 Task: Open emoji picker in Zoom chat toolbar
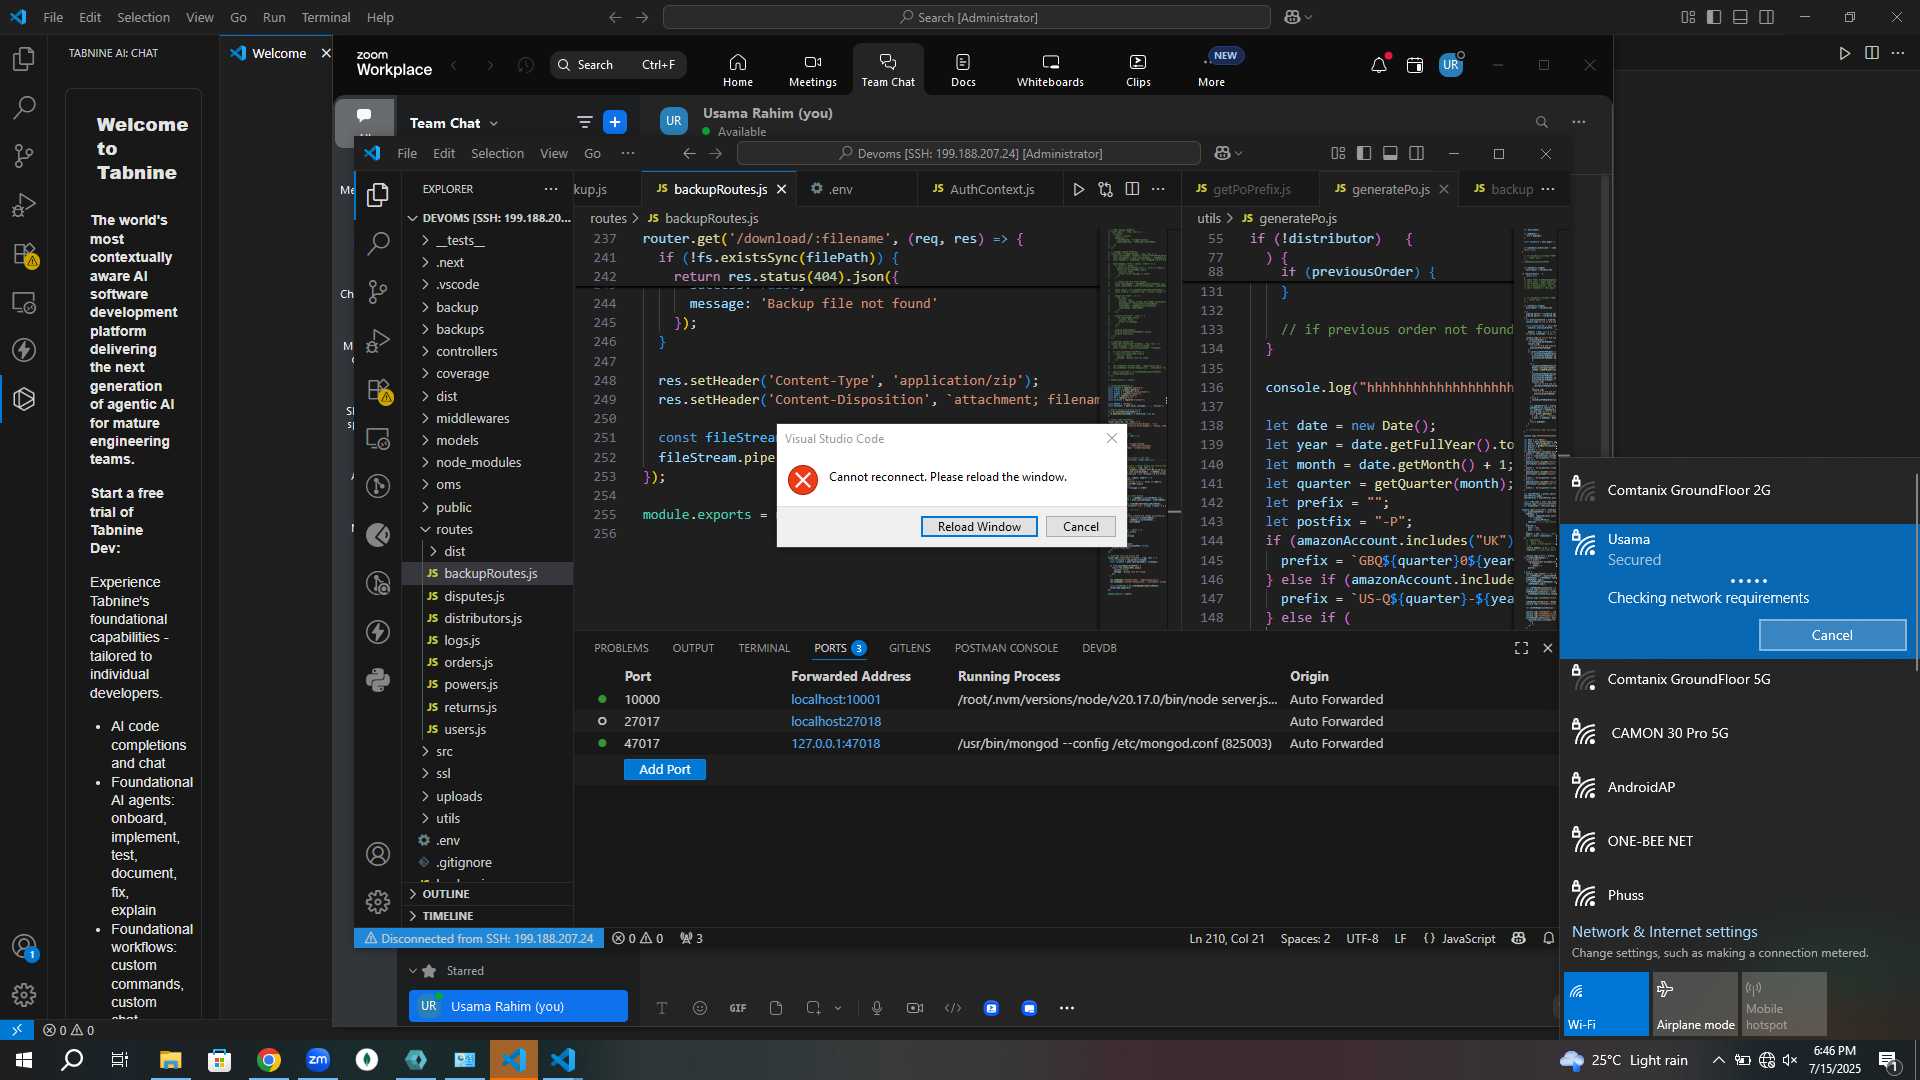coord(700,1008)
